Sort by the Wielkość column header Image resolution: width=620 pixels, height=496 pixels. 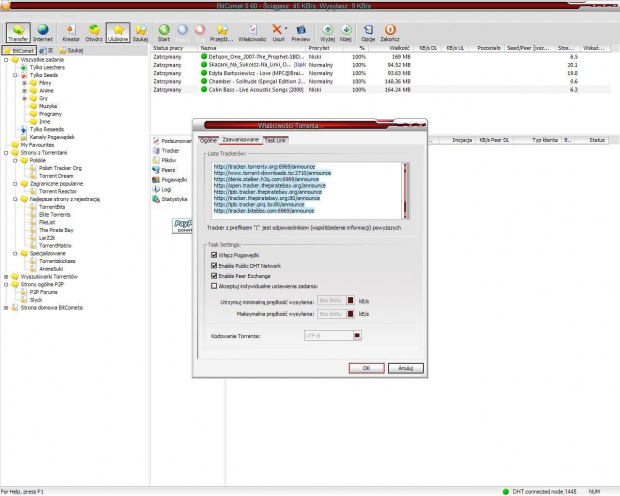pyautogui.click(x=391, y=48)
